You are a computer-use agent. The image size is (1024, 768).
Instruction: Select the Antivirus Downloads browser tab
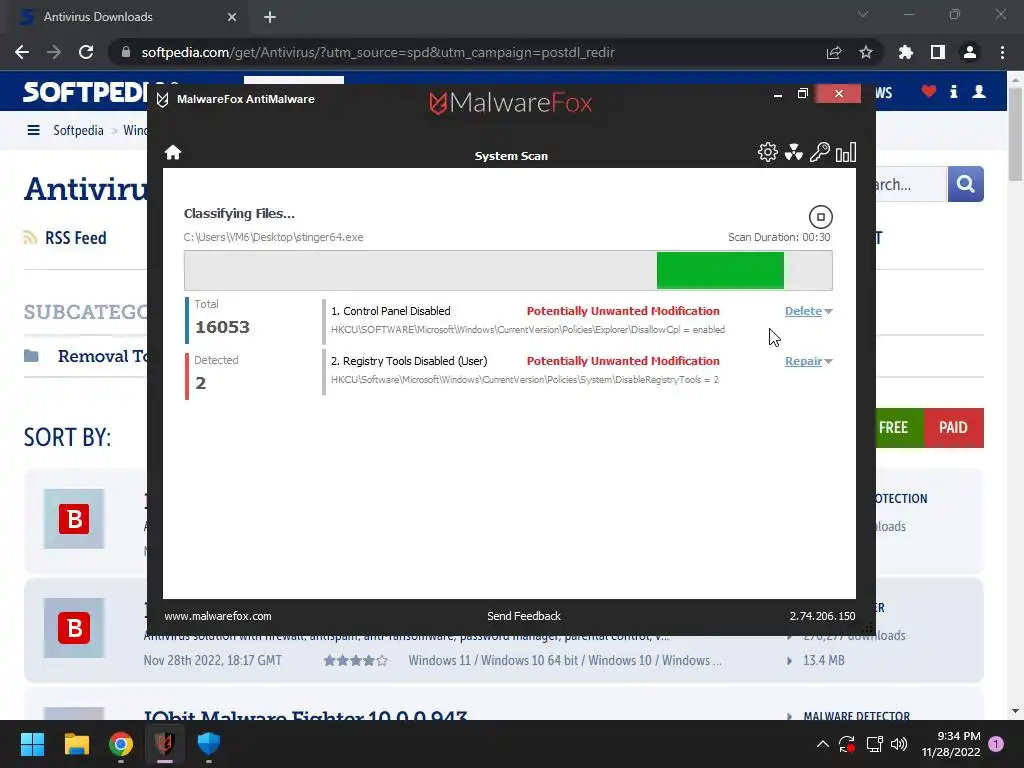[x=129, y=17]
